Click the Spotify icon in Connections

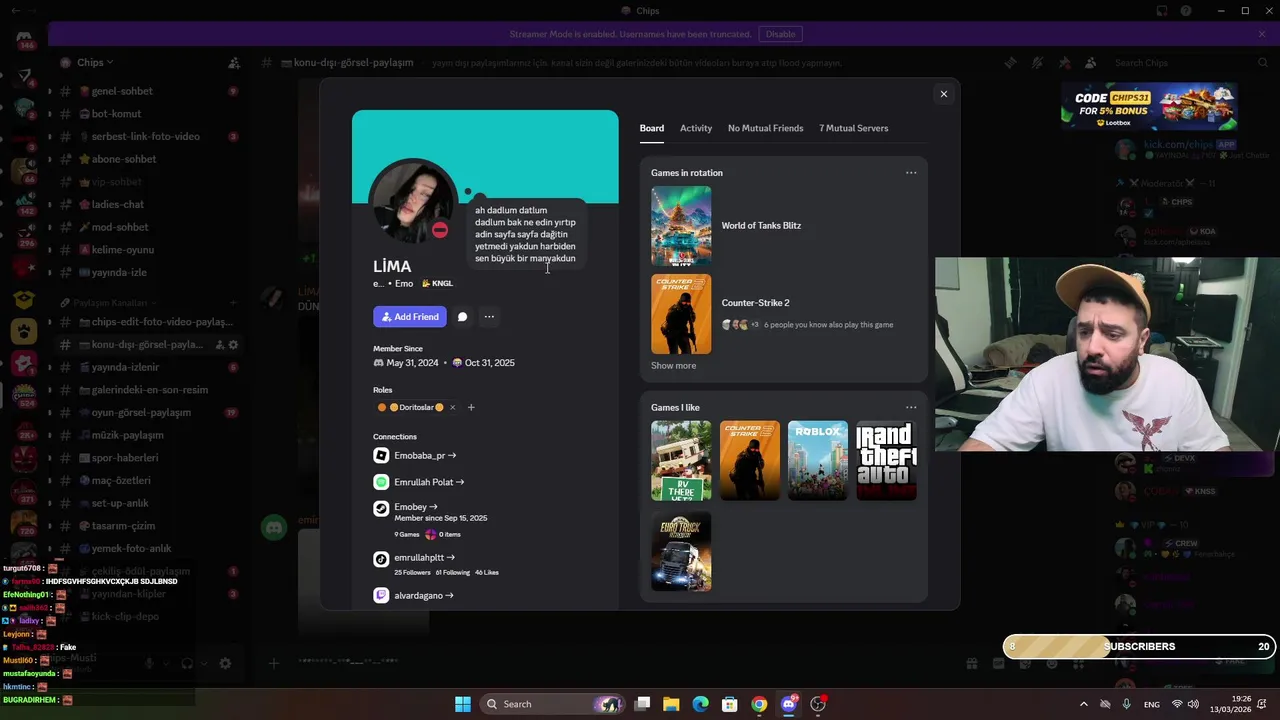(381, 482)
